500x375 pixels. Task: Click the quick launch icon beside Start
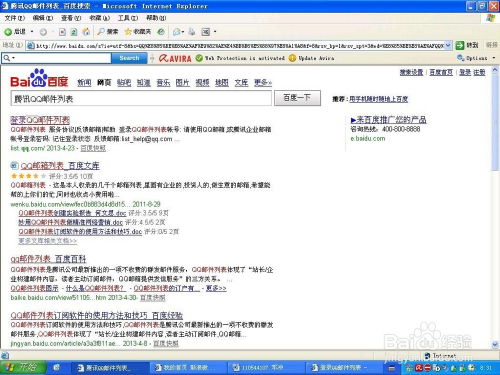point(57,368)
